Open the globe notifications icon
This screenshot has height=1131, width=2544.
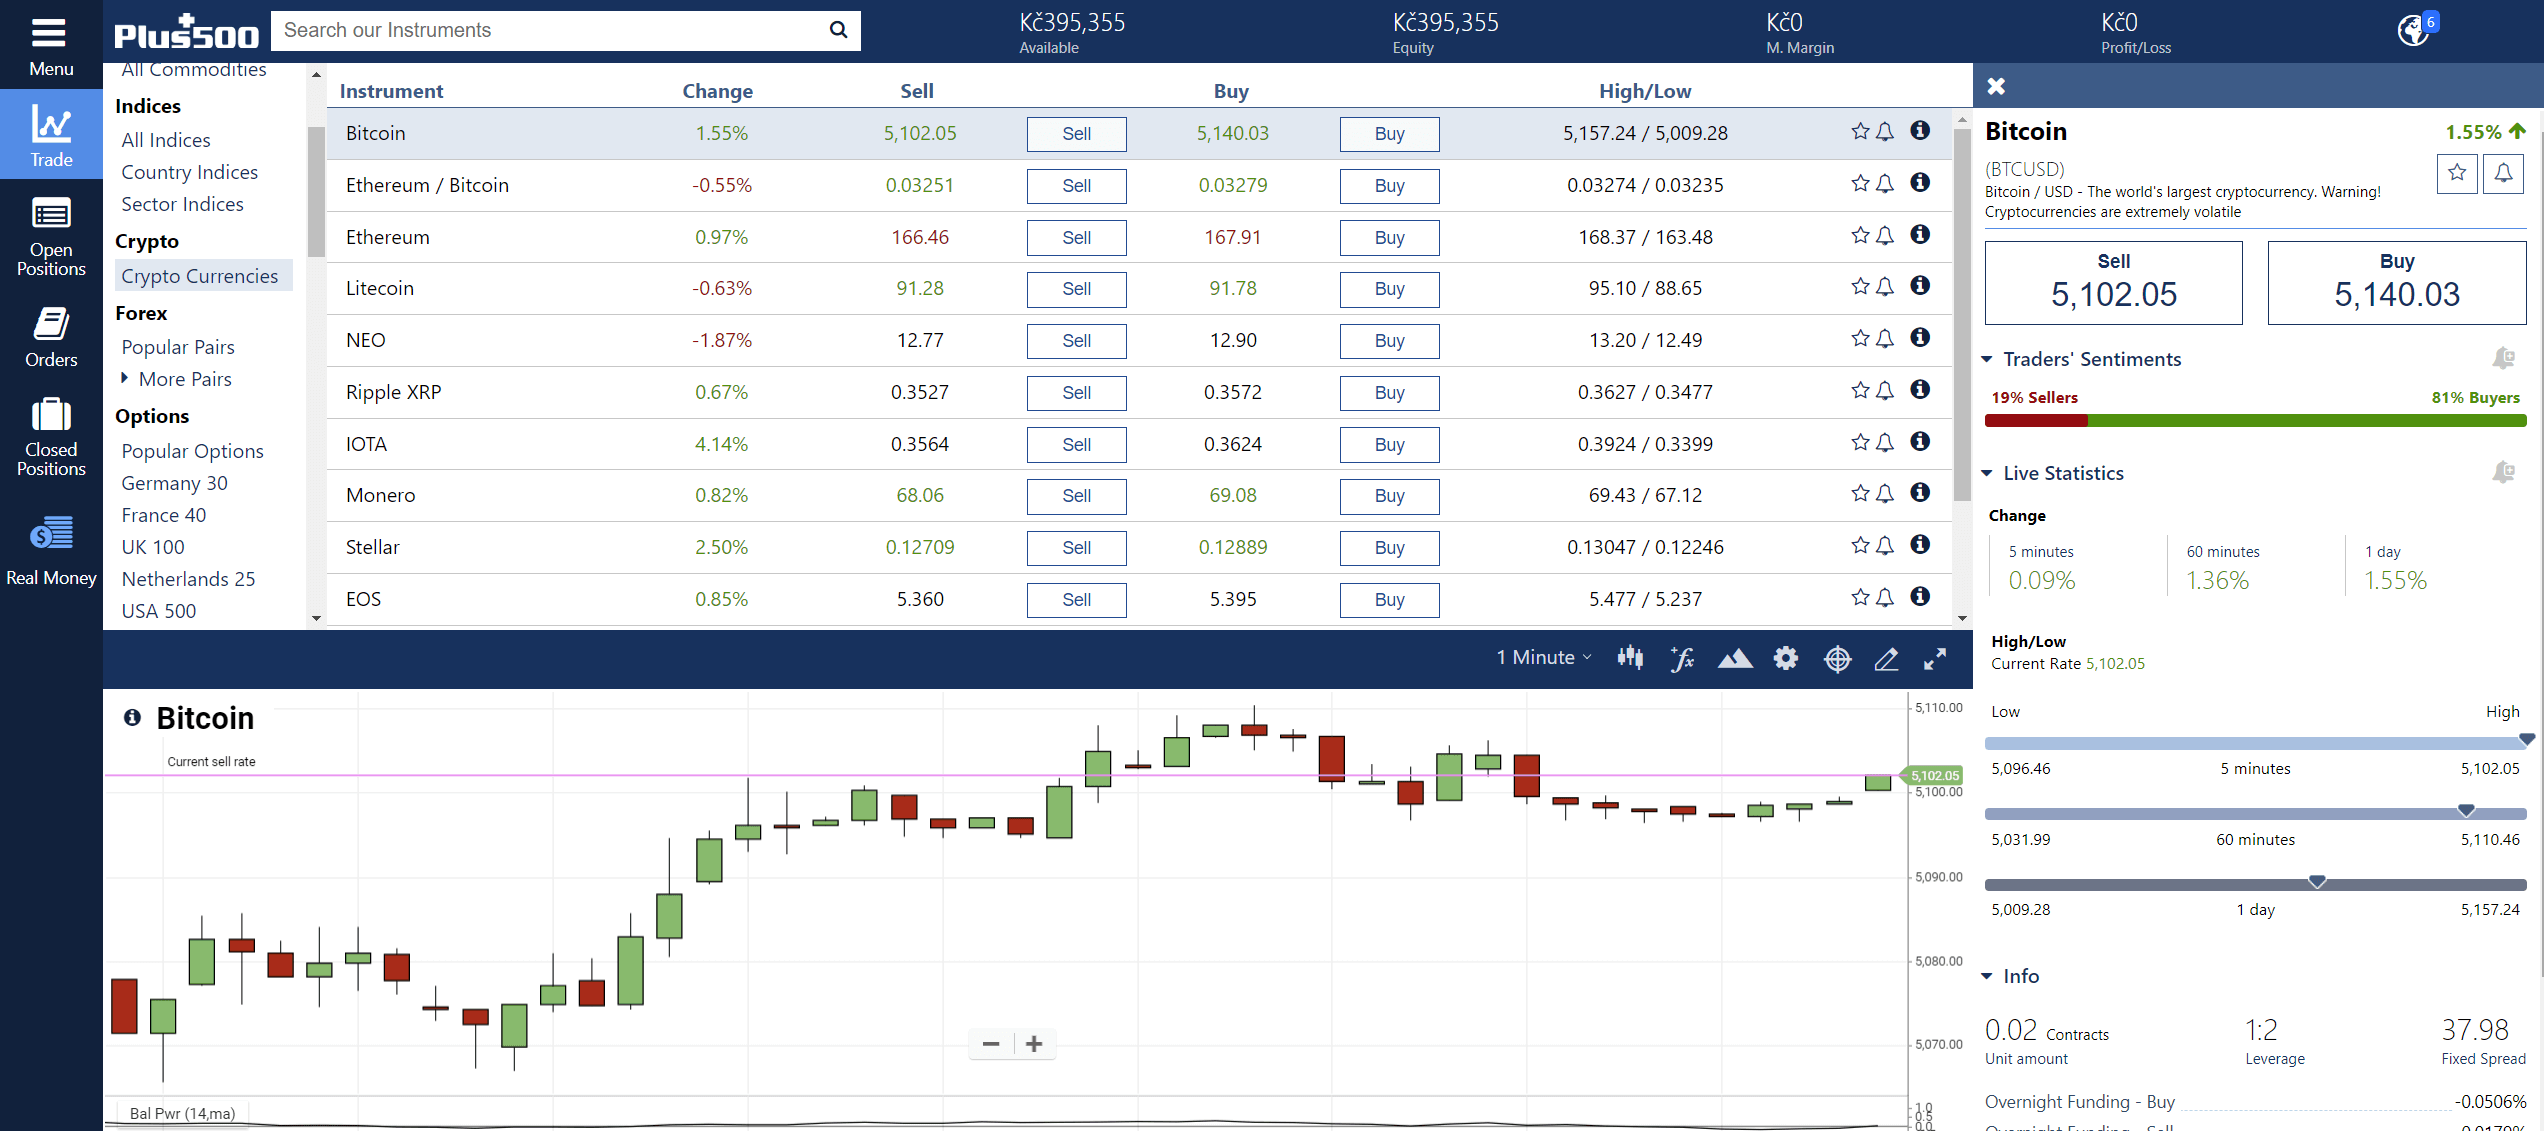pyautogui.click(x=2414, y=30)
